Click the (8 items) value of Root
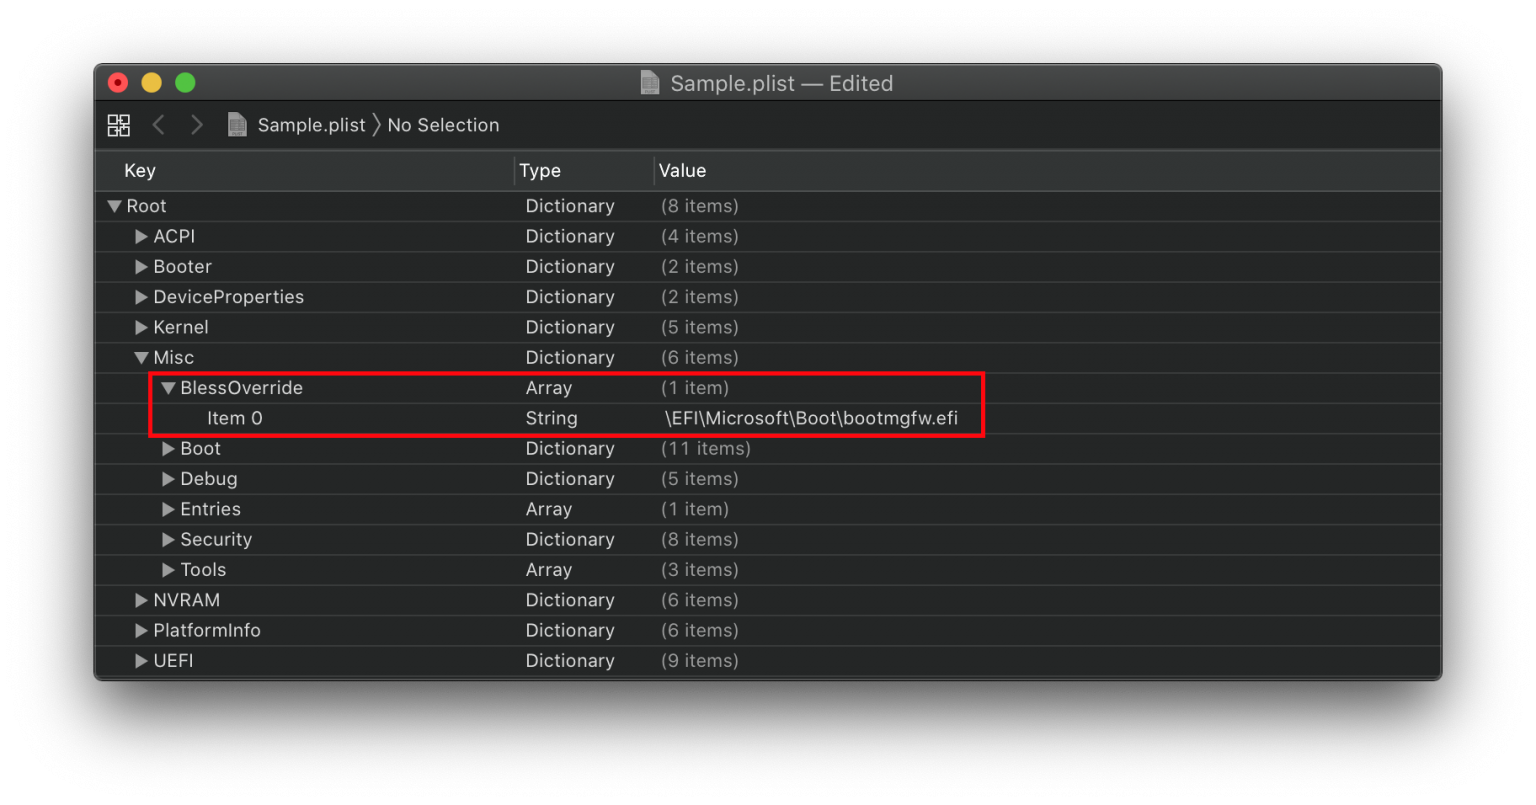 [700, 206]
